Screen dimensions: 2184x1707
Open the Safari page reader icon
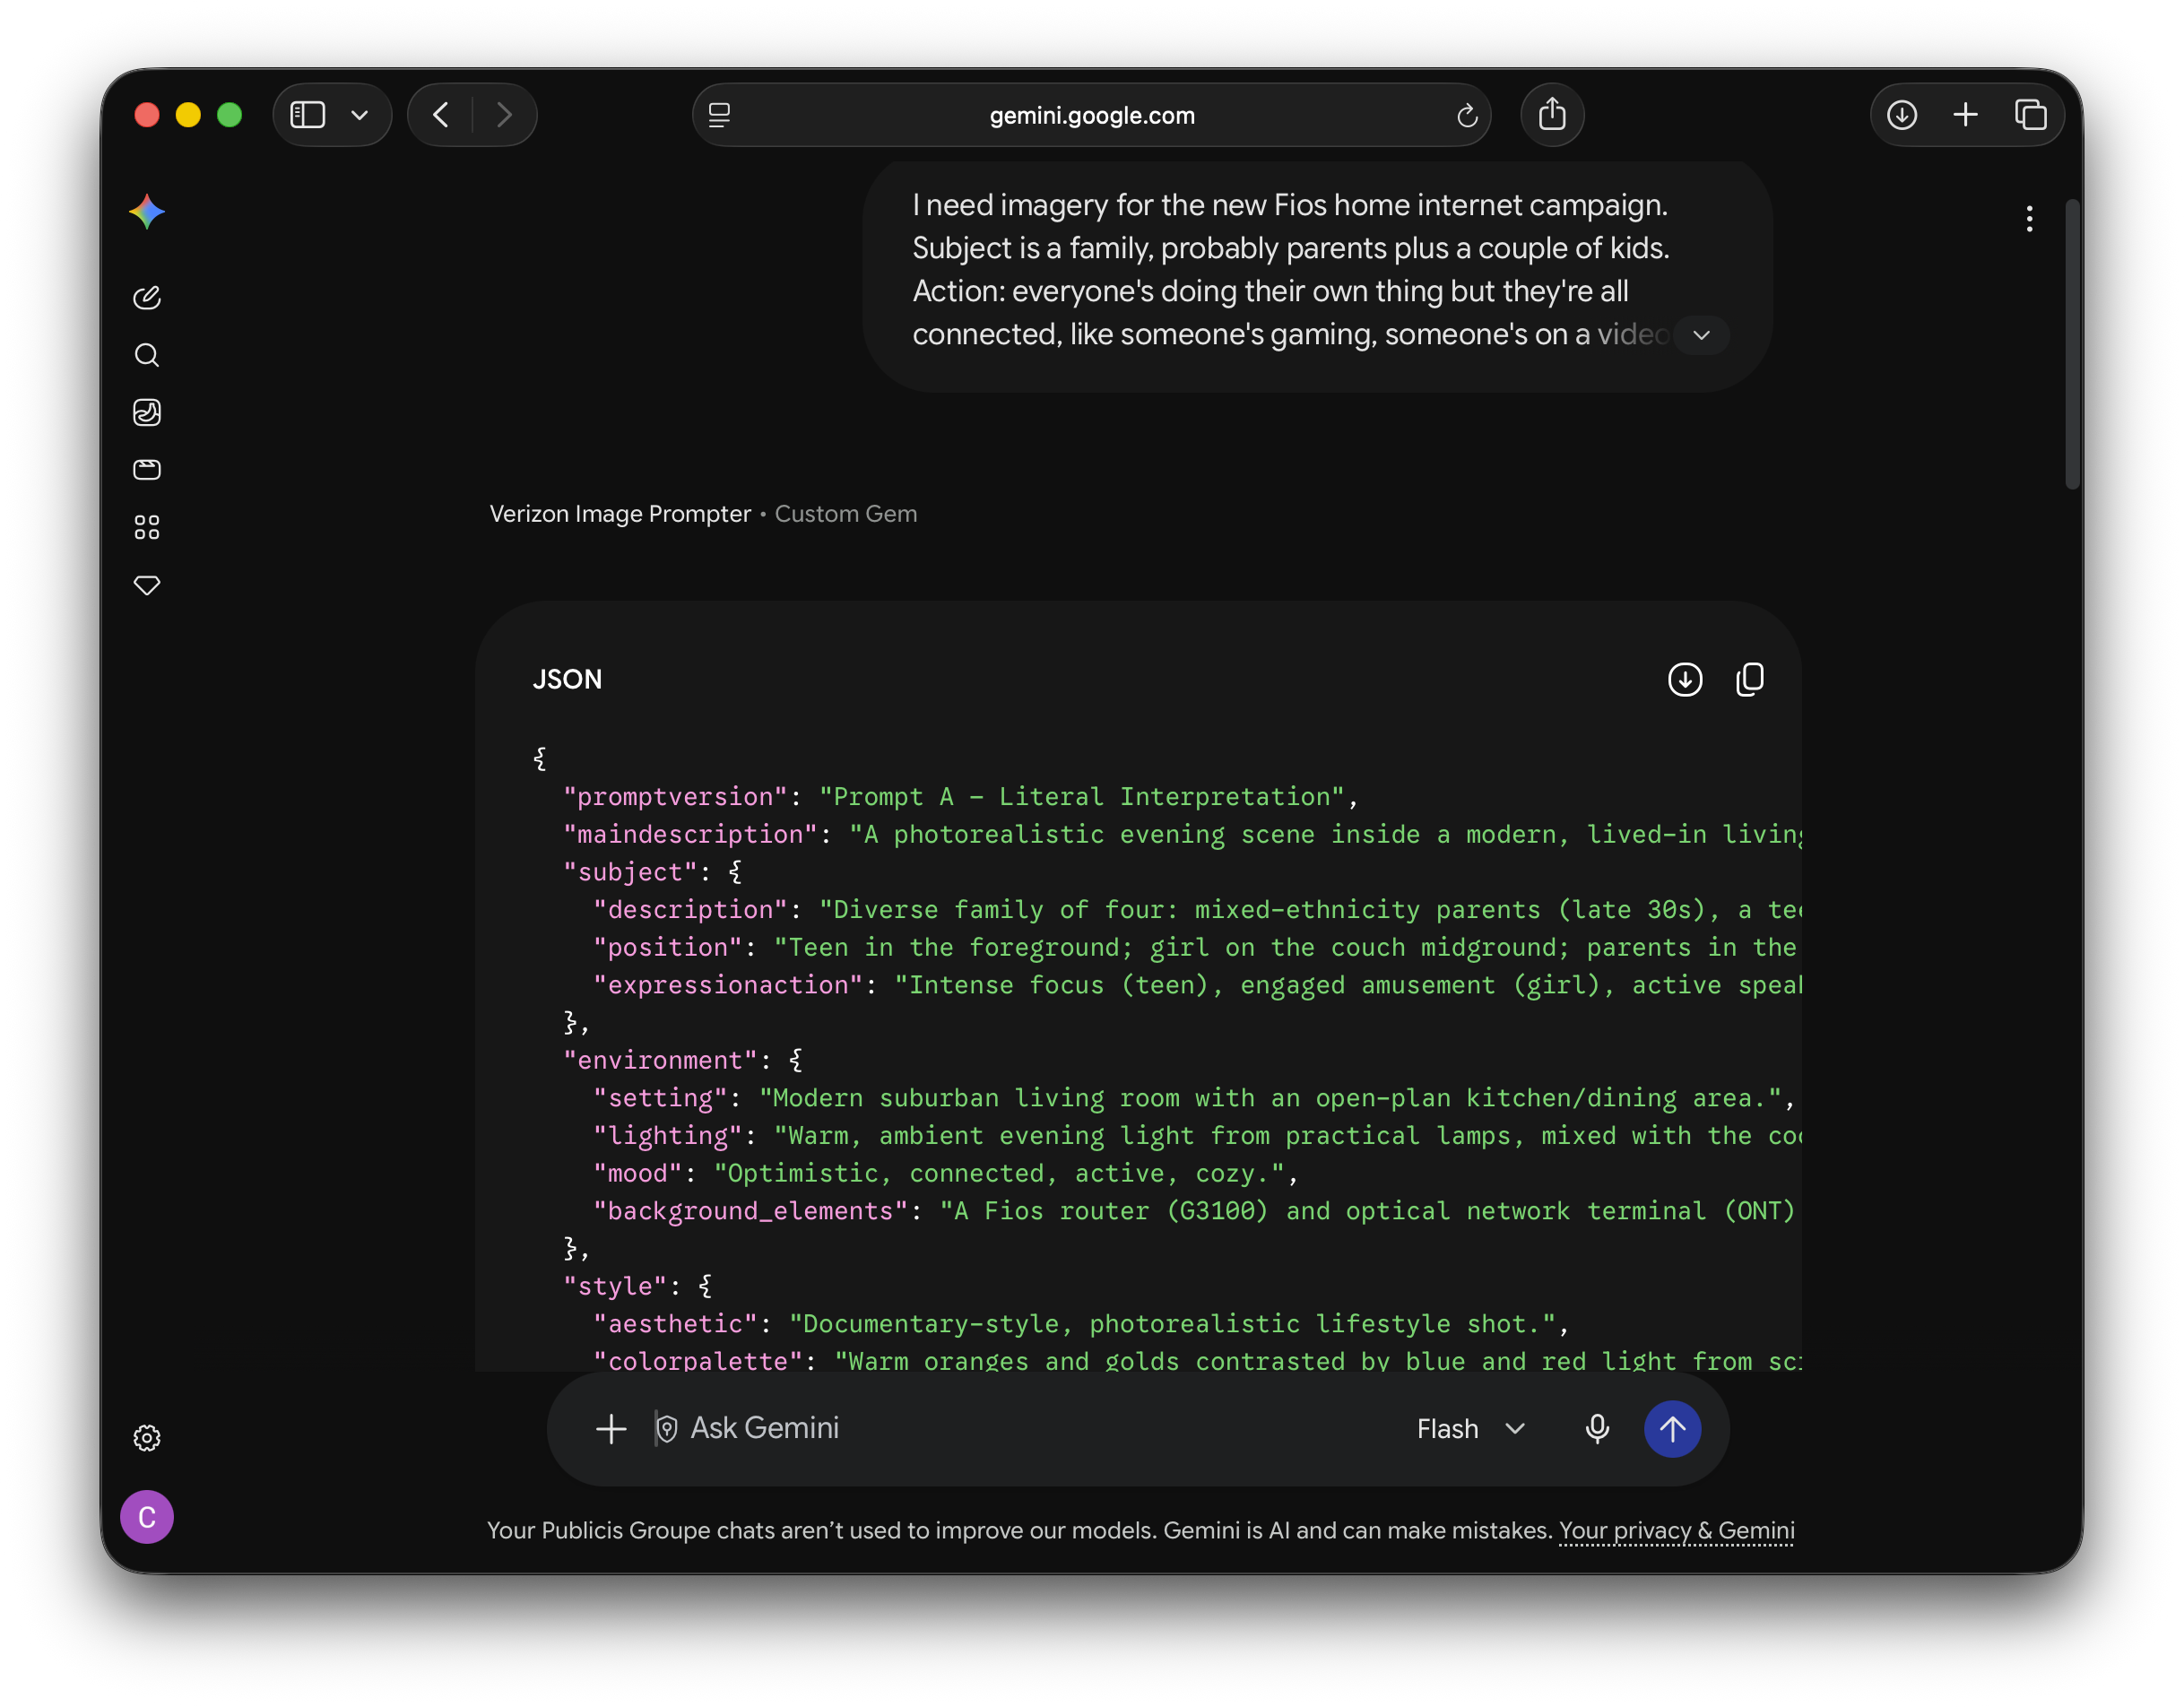click(x=719, y=115)
